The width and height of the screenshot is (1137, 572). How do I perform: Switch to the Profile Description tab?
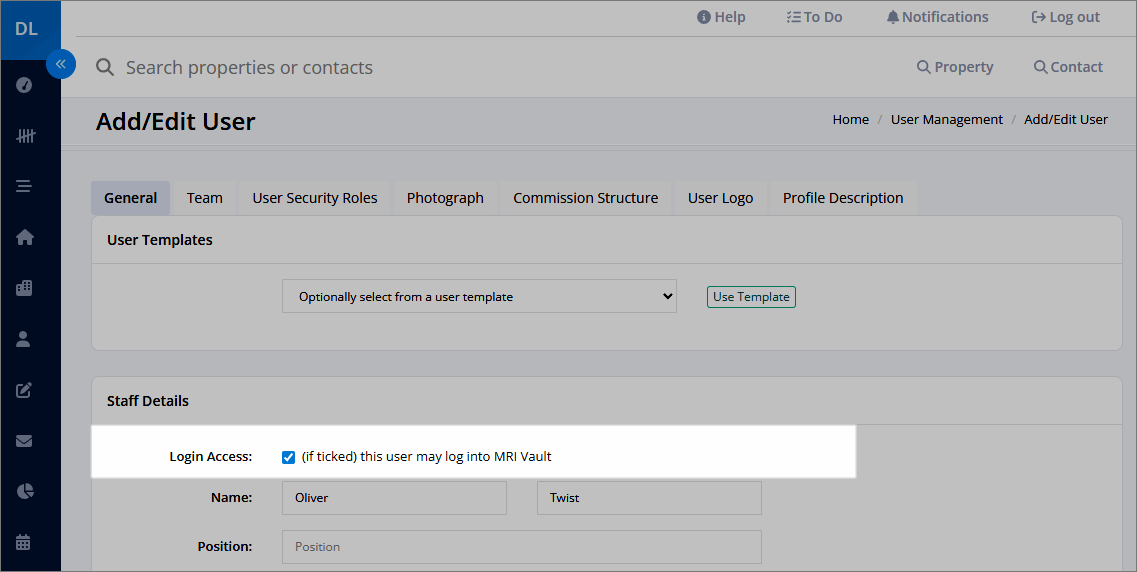tap(843, 198)
